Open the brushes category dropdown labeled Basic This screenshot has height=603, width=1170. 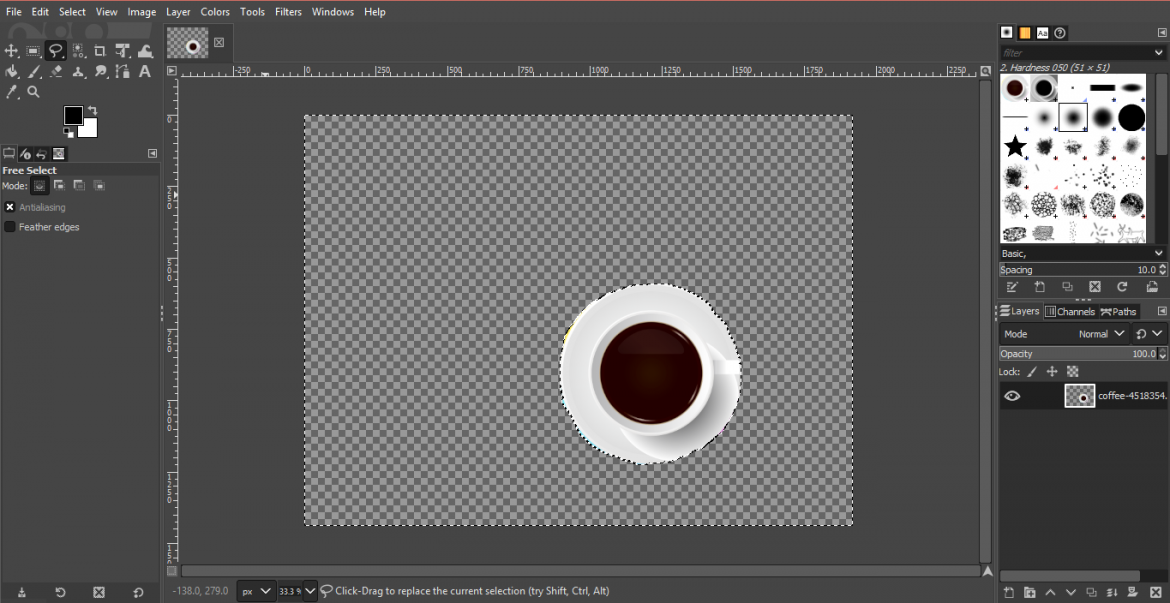pos(1080,253)
